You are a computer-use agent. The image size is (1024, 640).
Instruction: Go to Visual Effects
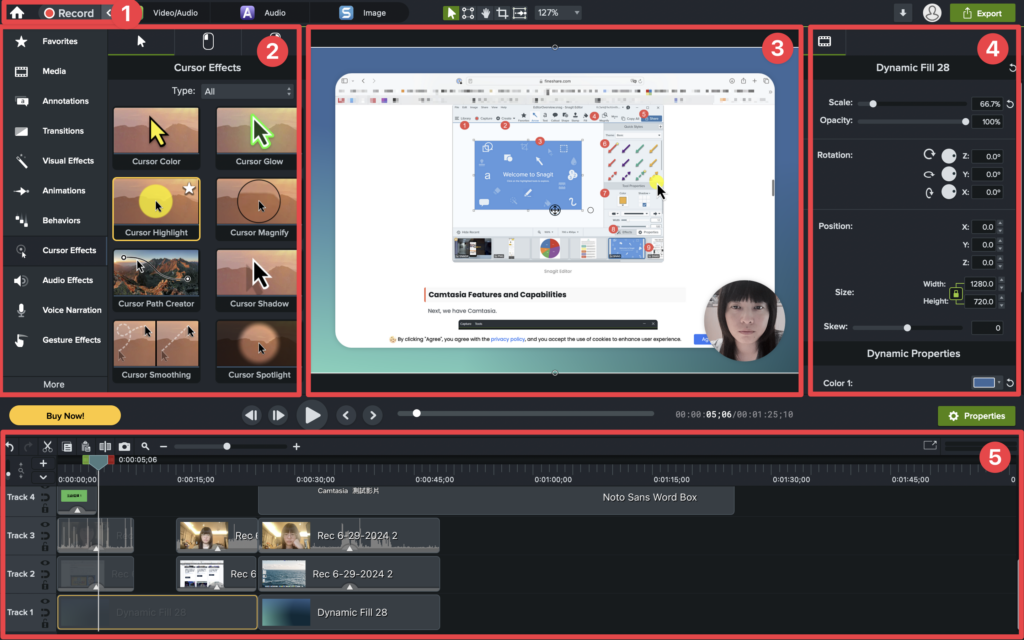pyautogui.click(x=55, y=161)
